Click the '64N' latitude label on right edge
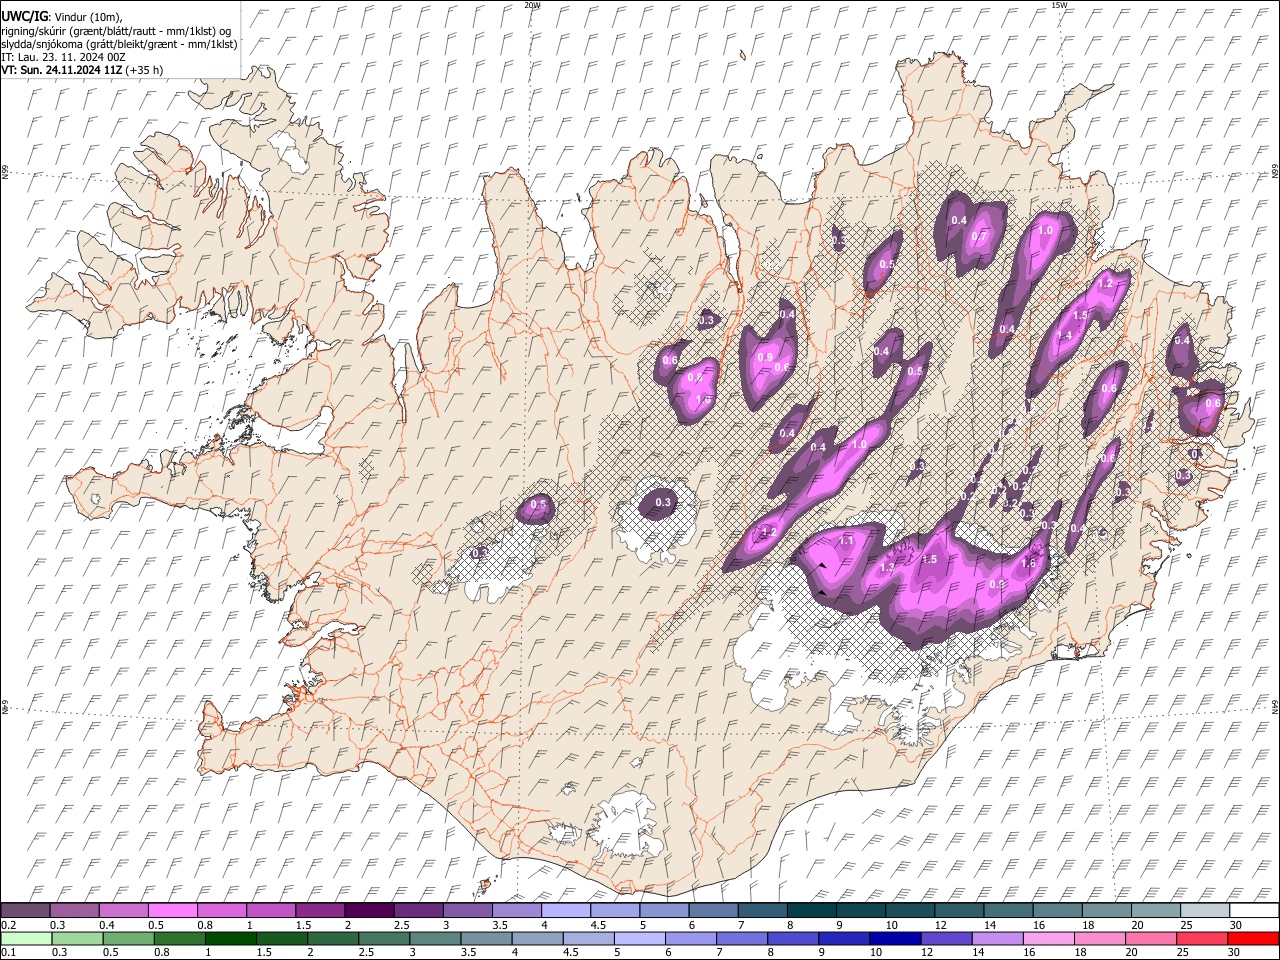 point(1275,707)
